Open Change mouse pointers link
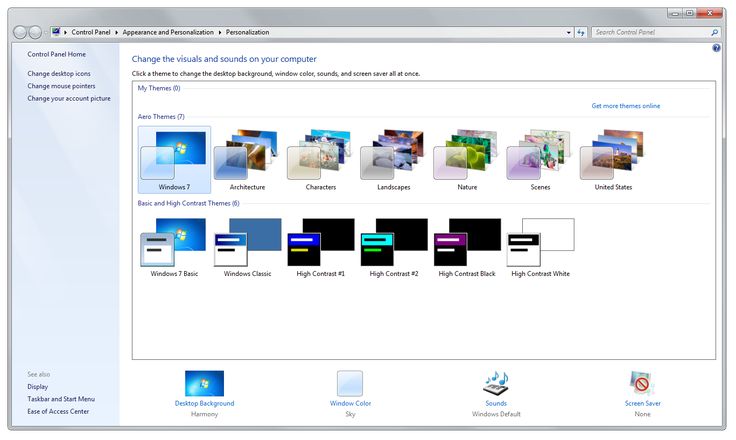 point(61,86)
